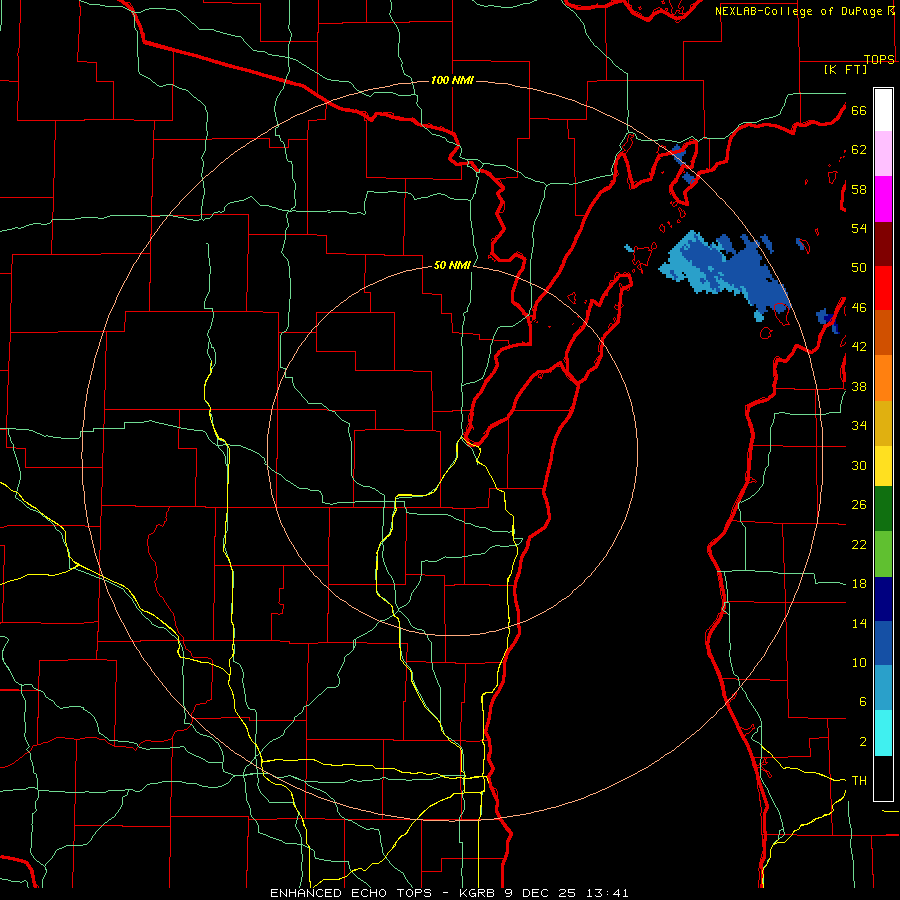Click the cyan legend swatch
The width and height of the screenshot is (900, 900).
[883, 733]
